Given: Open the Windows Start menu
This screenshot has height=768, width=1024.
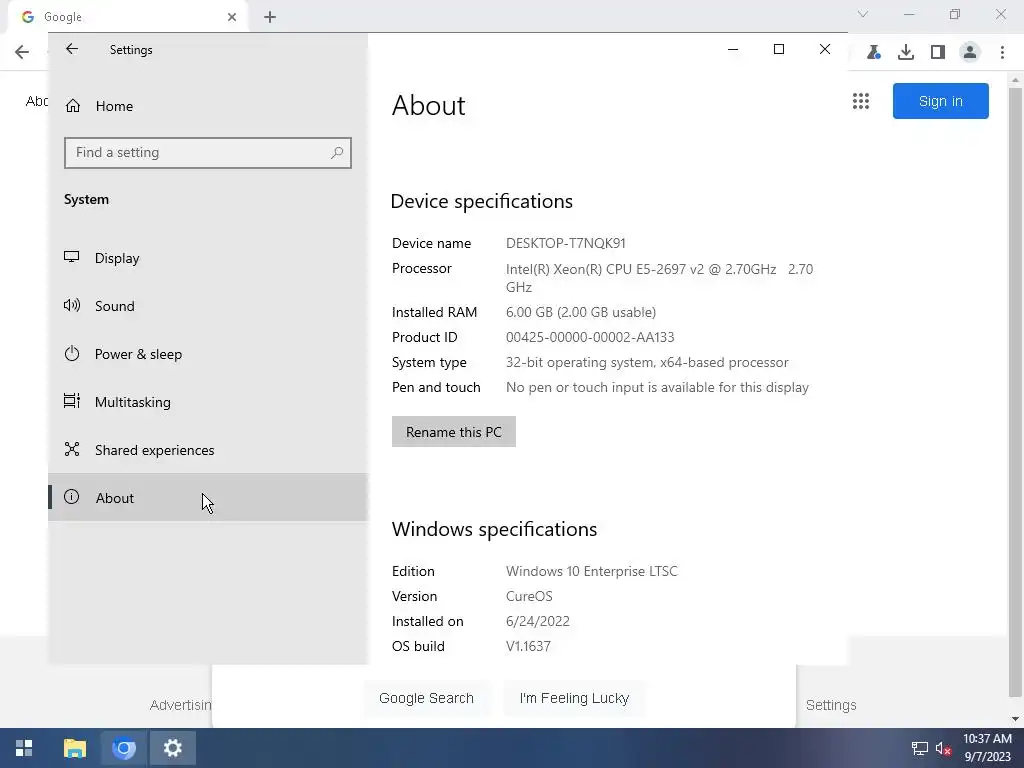Looking at the screenshot, I should click(x=24, y=748).
